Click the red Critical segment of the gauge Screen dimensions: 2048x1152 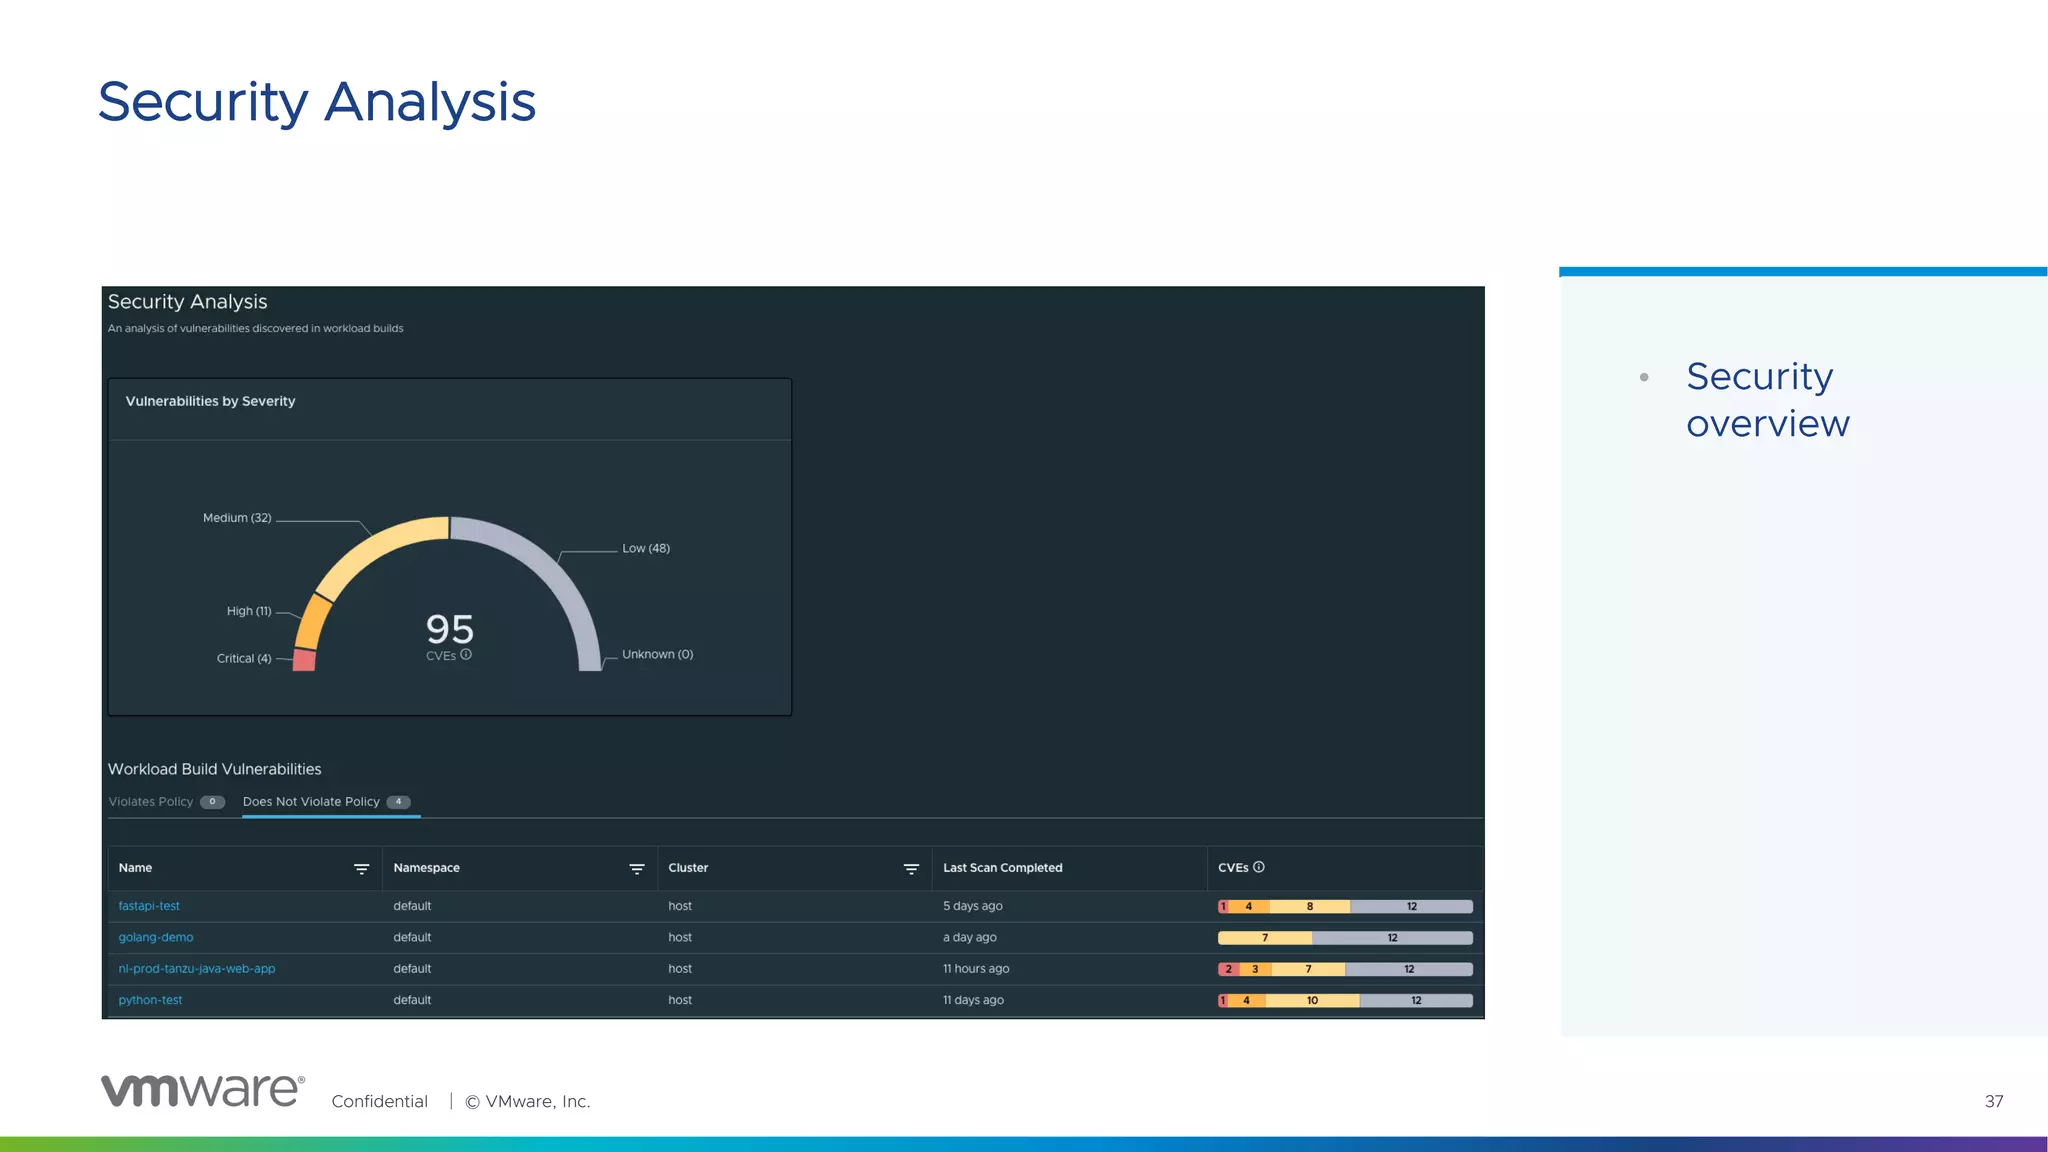click(305, 660)
